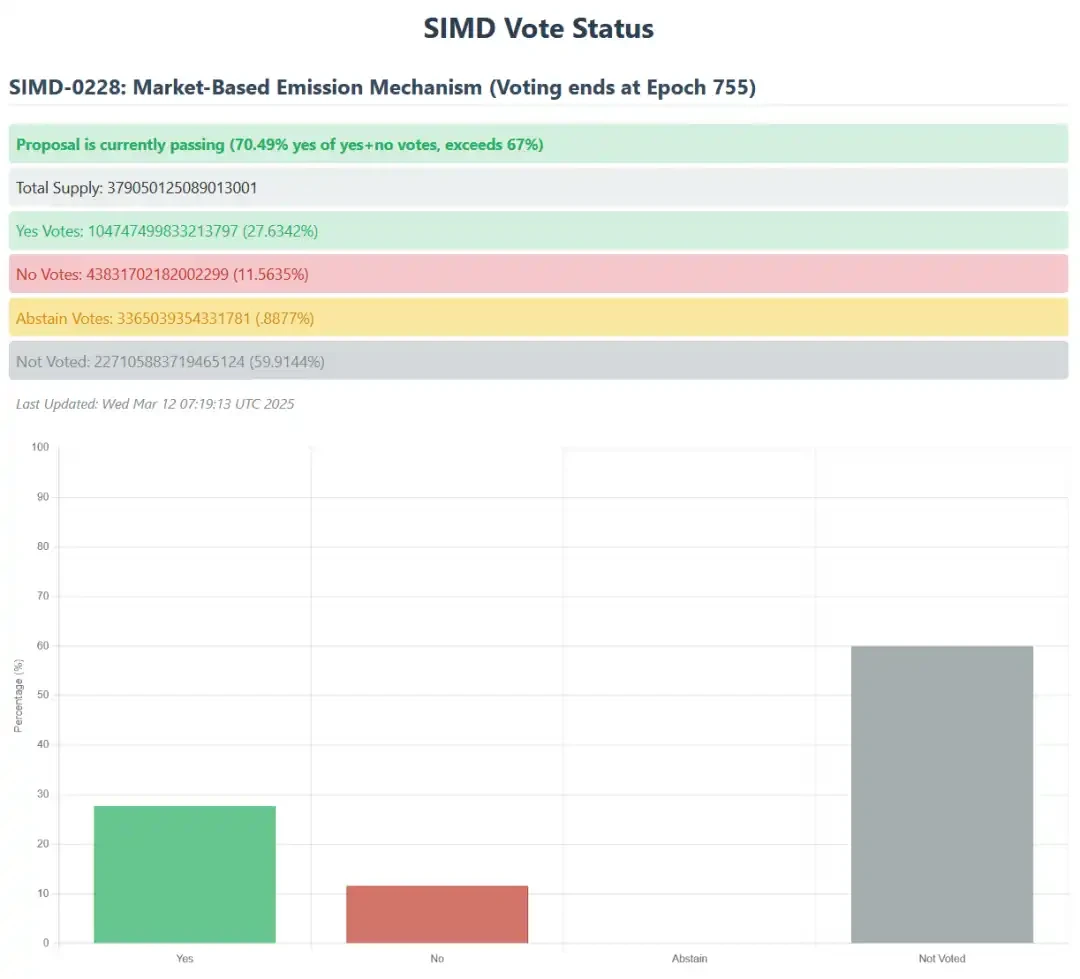Click the 'Abstain' x-axis label
Image resolution: width=1080 pixels, height=979 pixels.
tap(689, 958)
